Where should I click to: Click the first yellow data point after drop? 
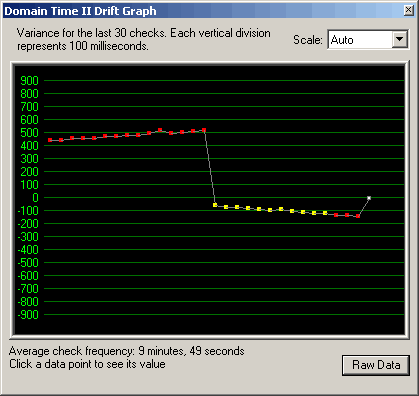click(x=215, y=205)
